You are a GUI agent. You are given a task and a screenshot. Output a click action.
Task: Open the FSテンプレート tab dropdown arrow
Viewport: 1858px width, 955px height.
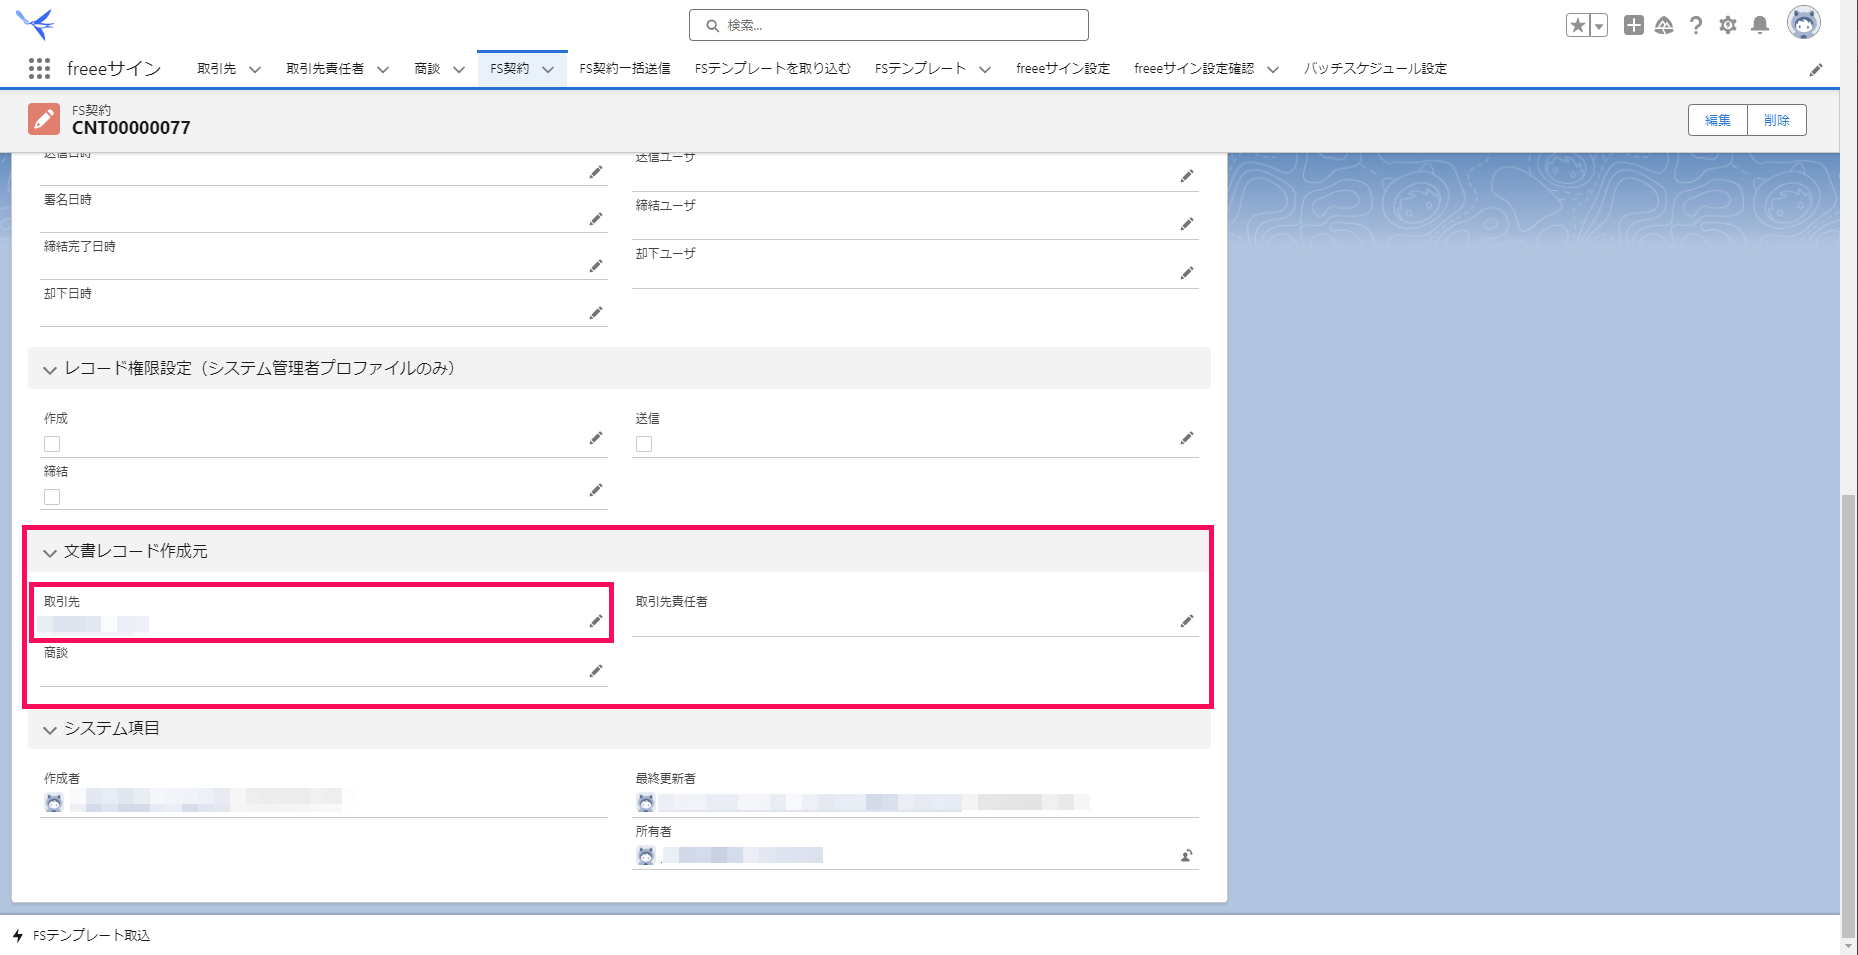[x=985, y=69]
